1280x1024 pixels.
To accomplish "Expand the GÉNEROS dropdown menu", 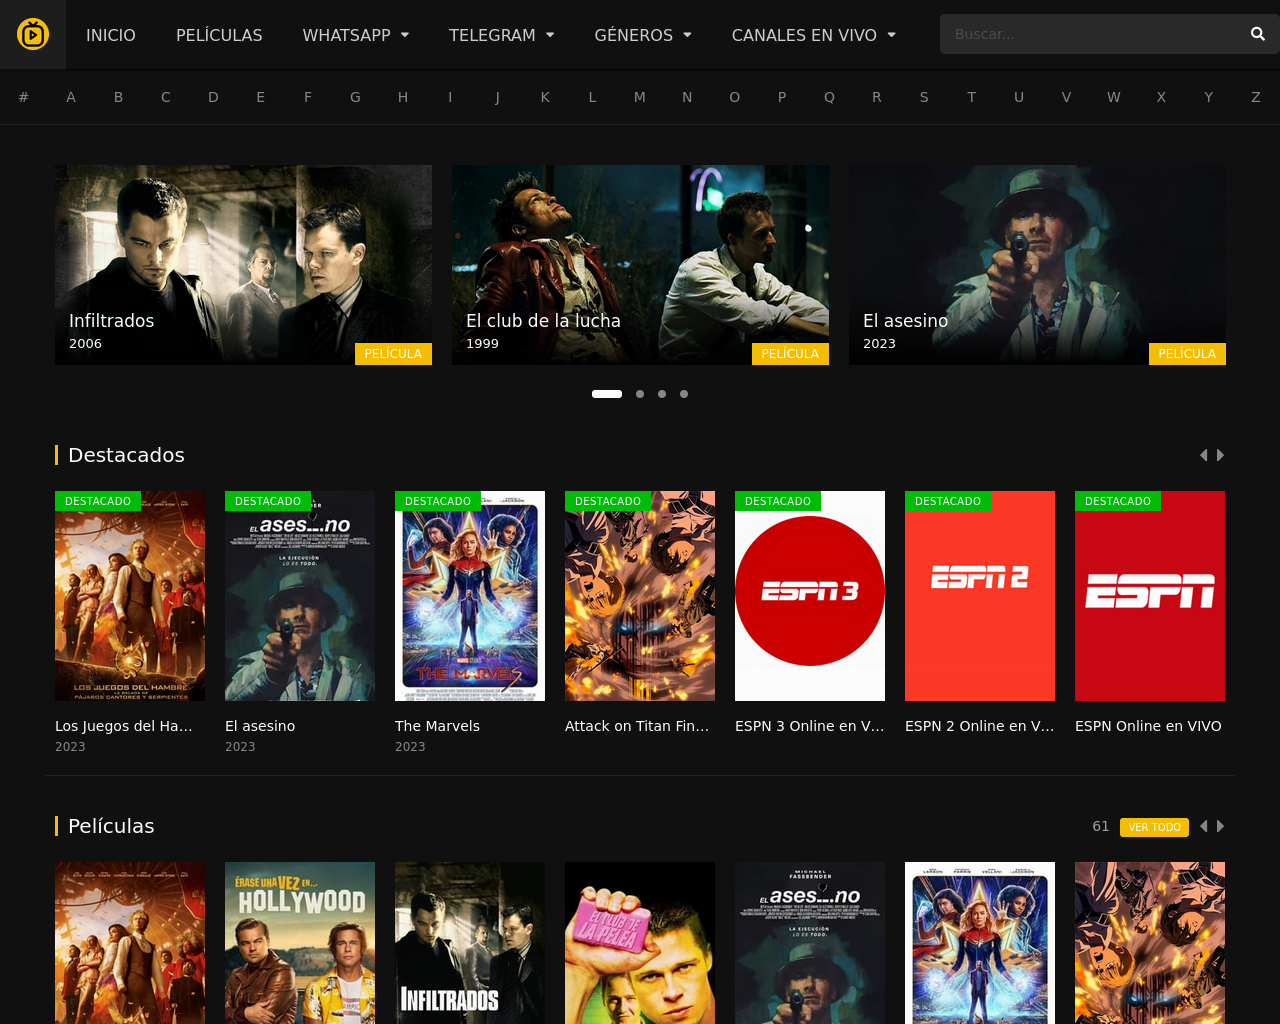I will 643,35.
